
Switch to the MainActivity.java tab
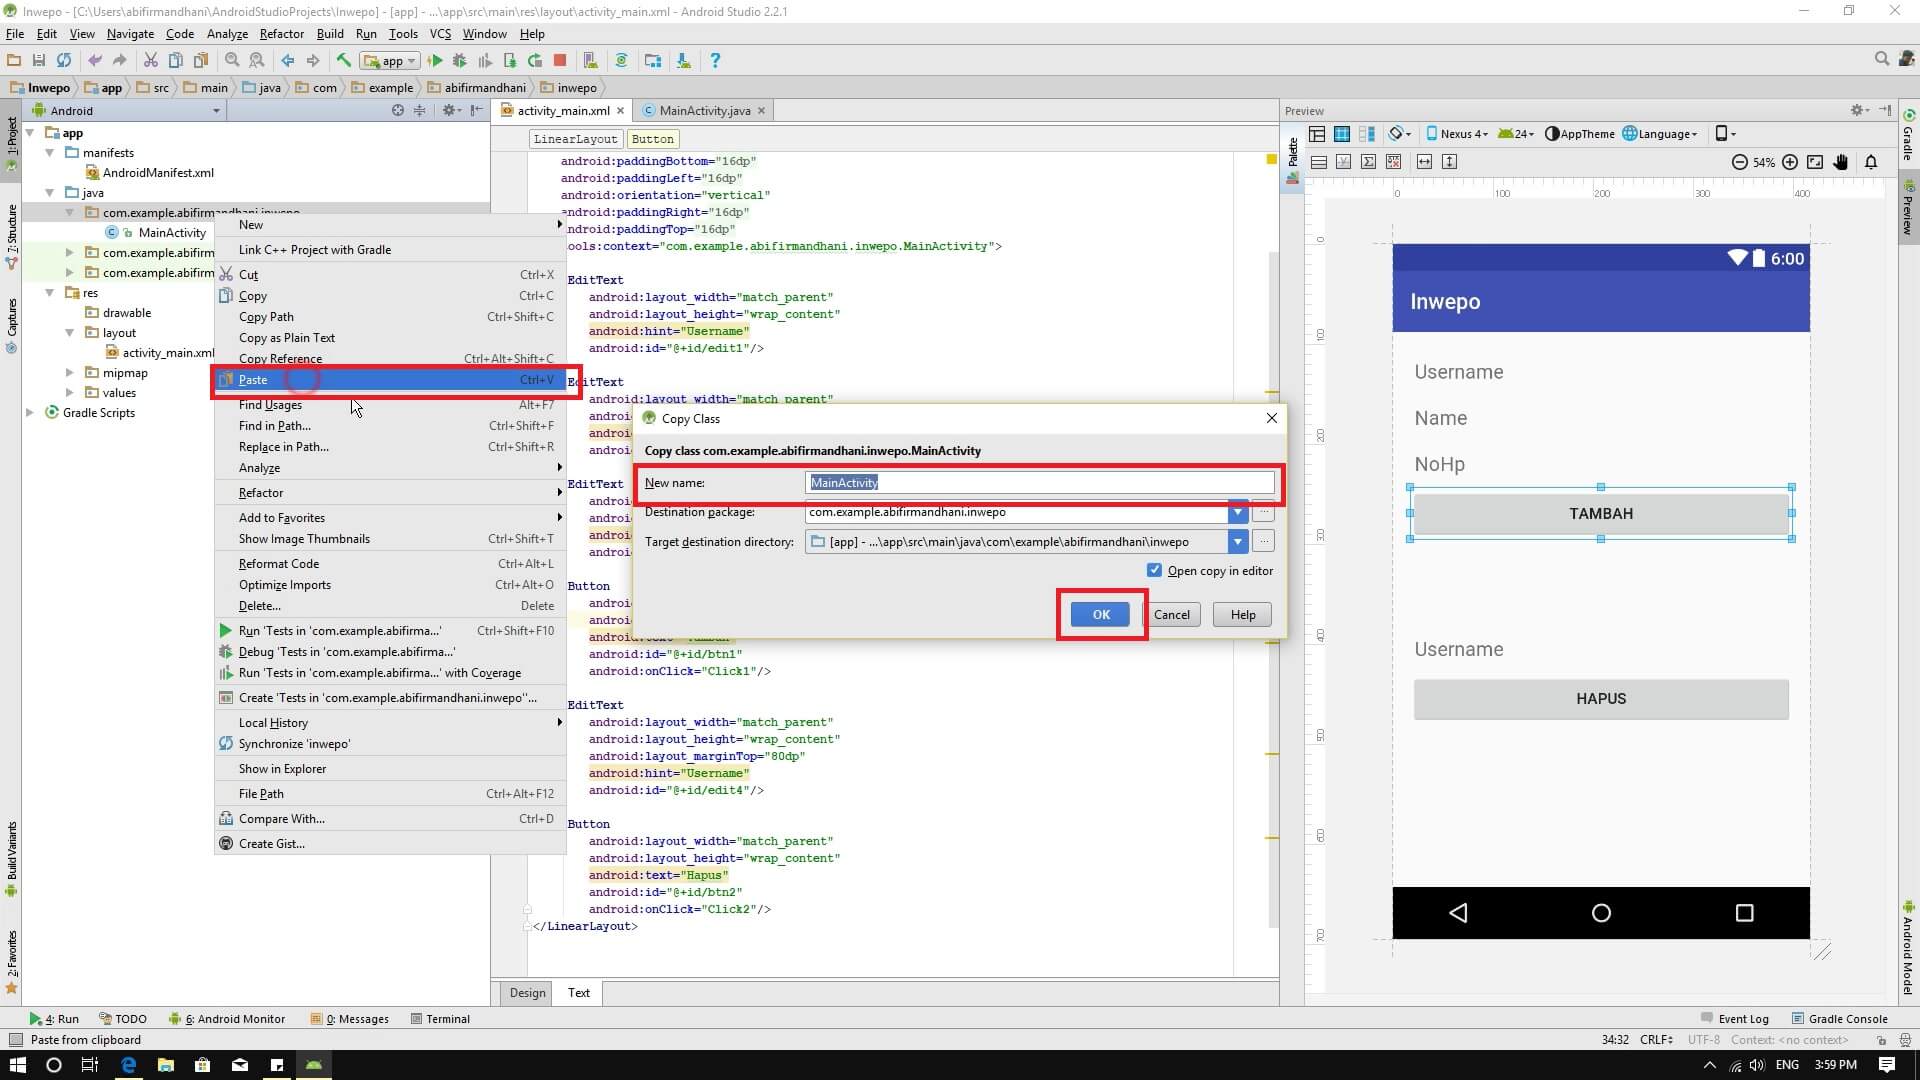click(x=704, y=111)
